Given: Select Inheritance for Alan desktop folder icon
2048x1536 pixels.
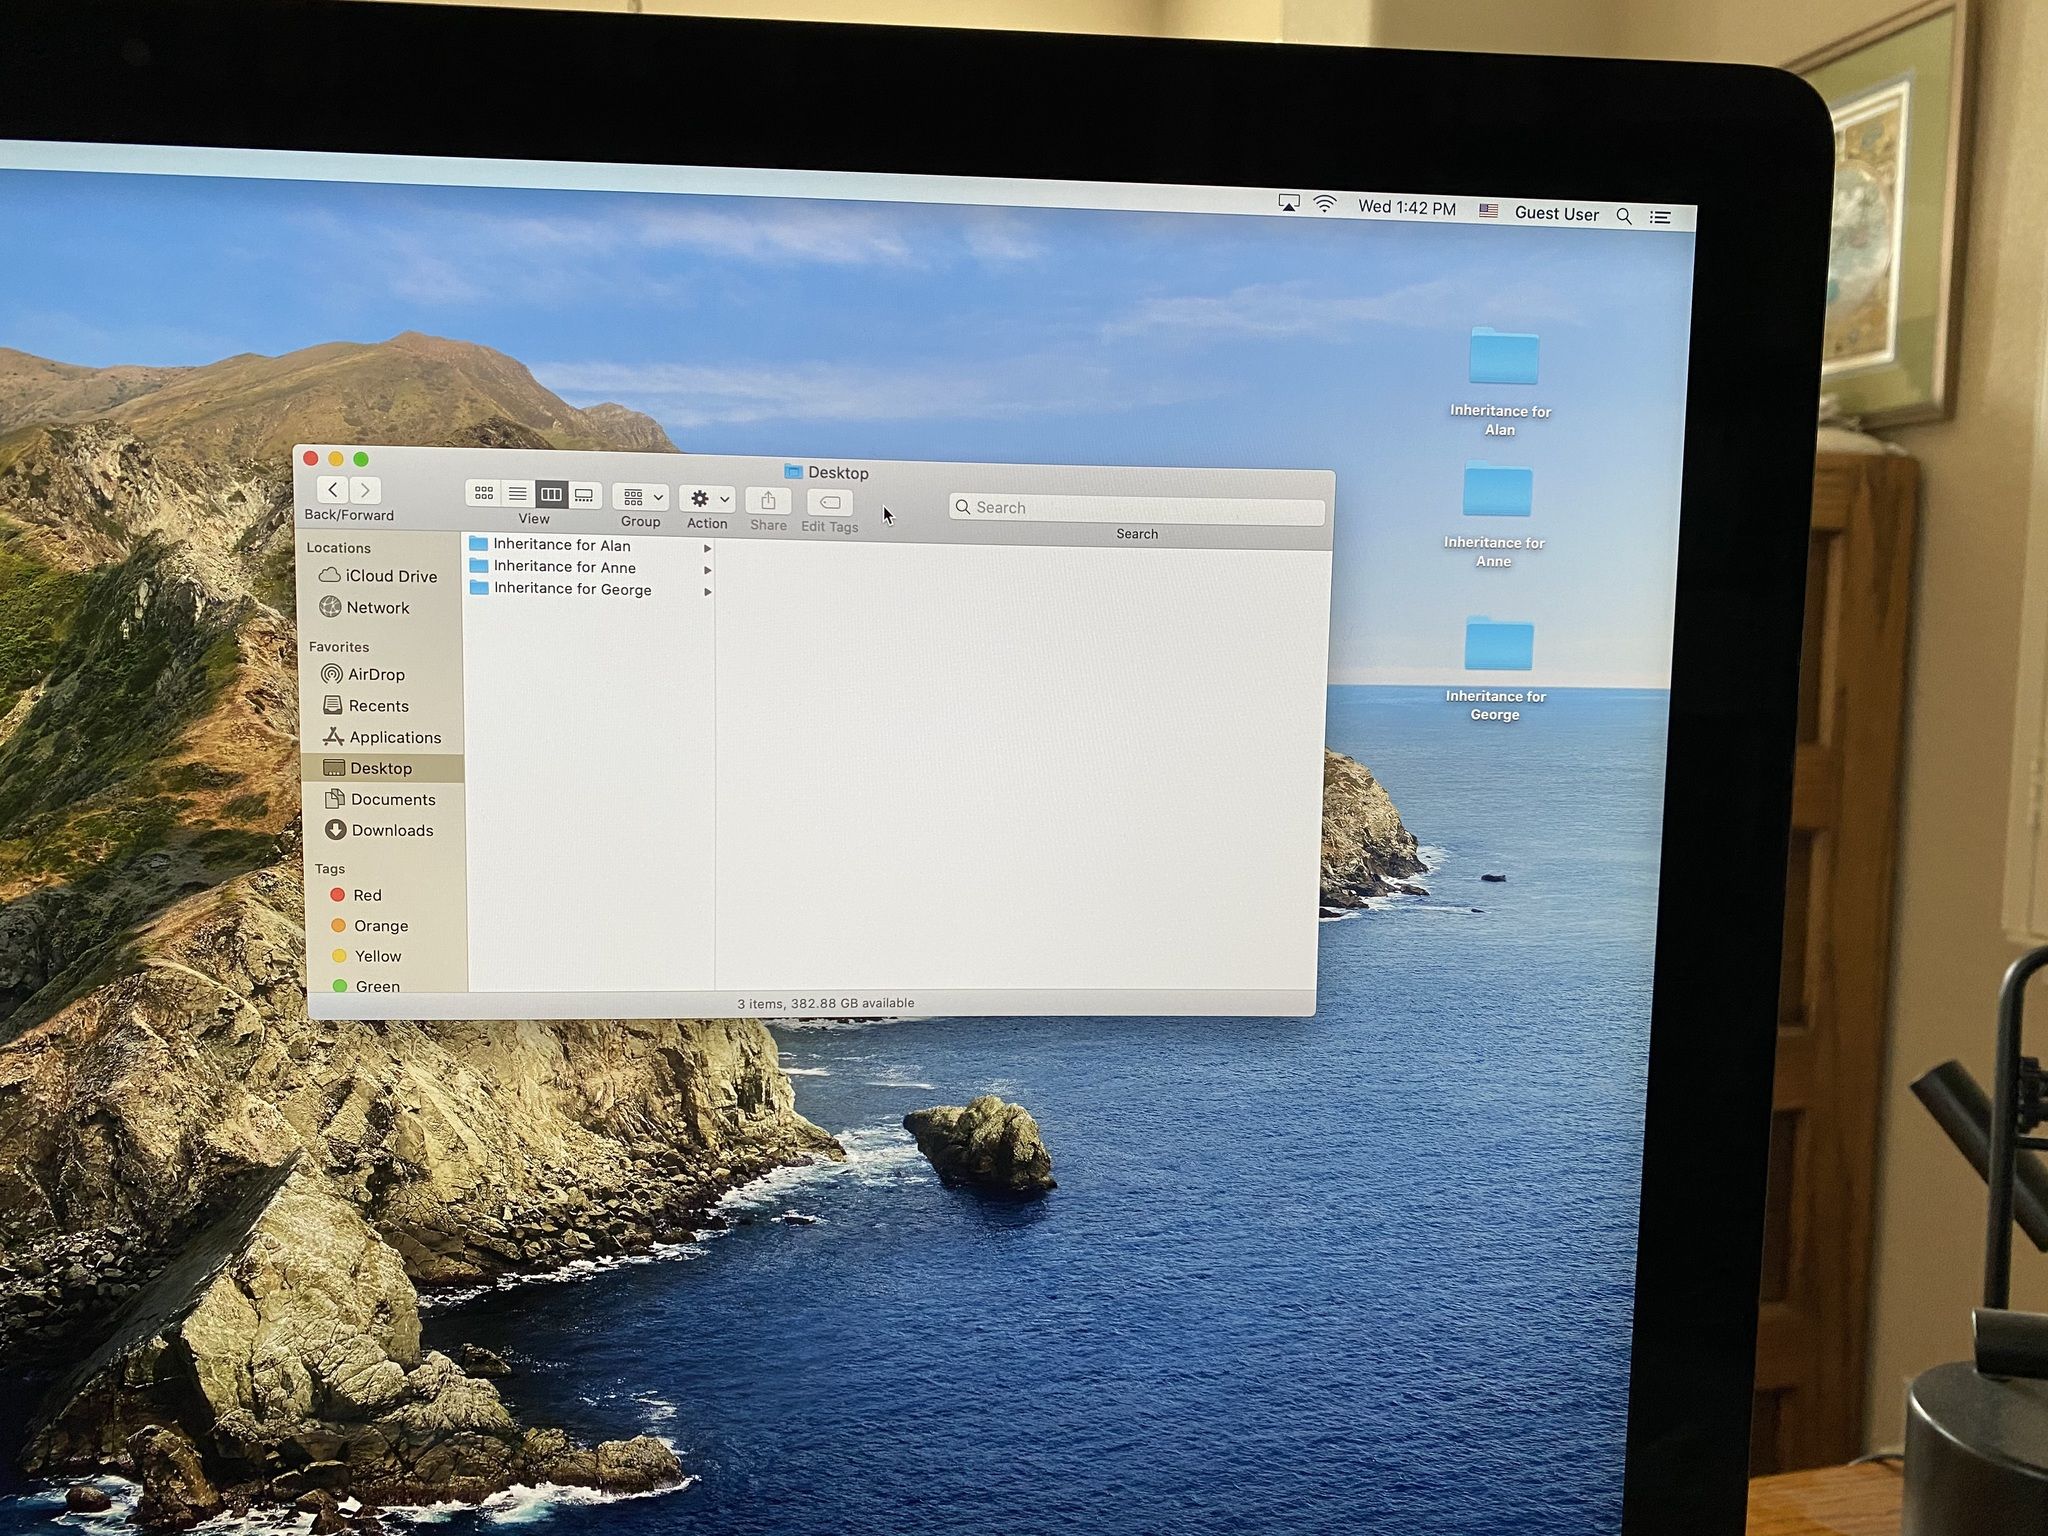Looking at the screenshot, I should click(1503, 357).
